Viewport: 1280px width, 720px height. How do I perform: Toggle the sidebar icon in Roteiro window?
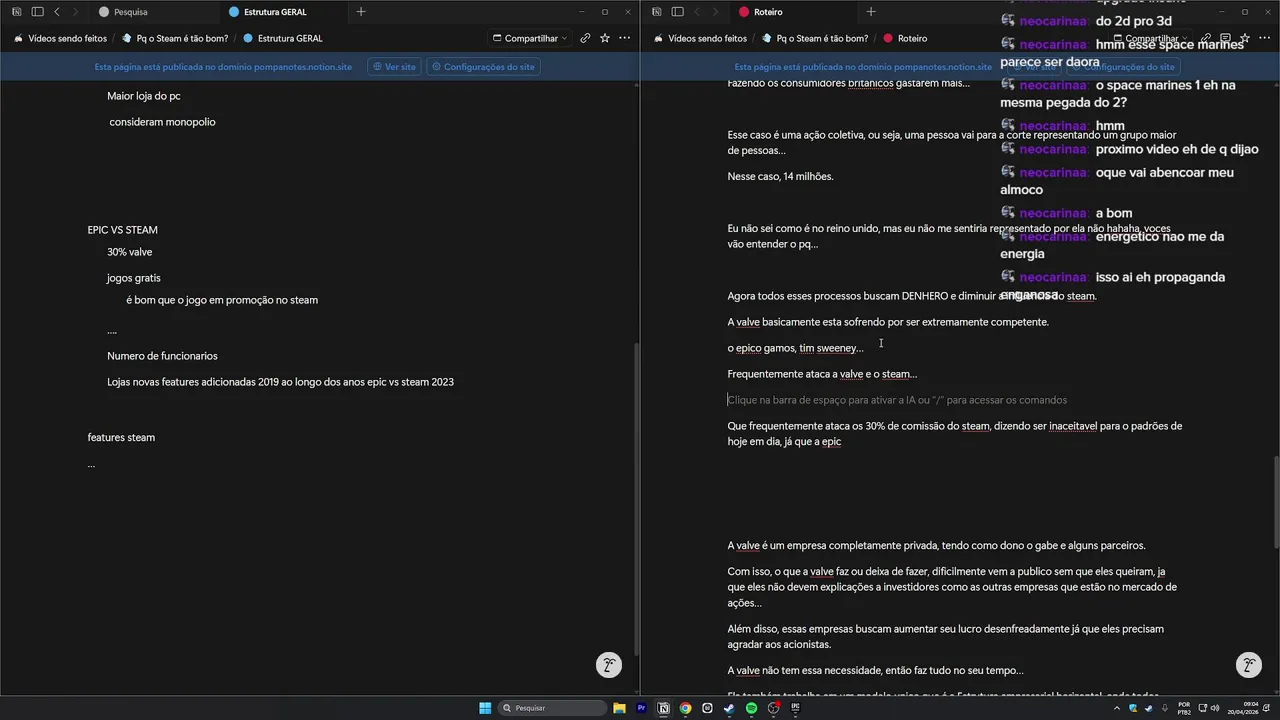click(x=677, y=12)
